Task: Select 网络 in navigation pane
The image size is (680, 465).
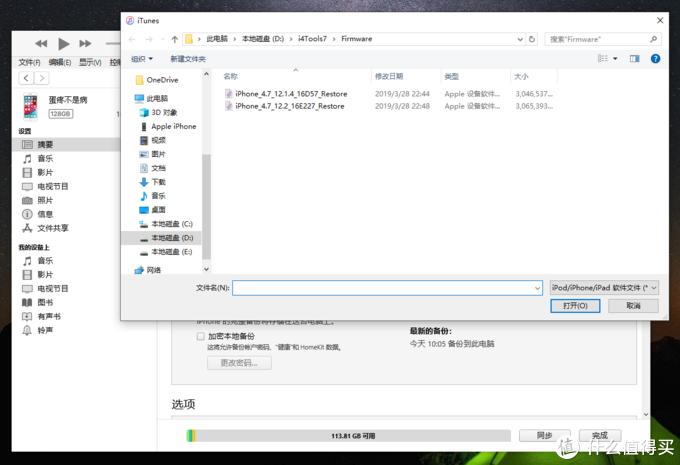Action: coord(154,270)
